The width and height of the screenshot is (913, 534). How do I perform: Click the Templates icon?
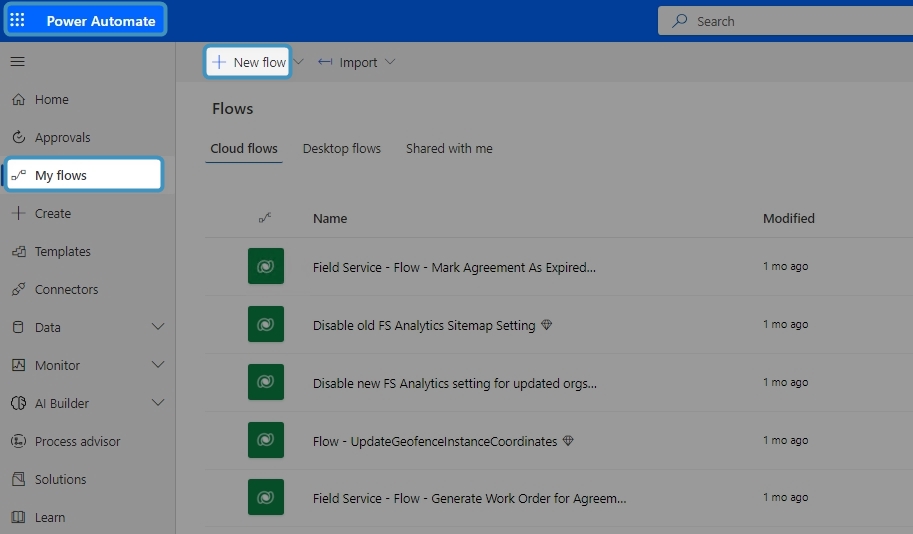pos(19,252)
